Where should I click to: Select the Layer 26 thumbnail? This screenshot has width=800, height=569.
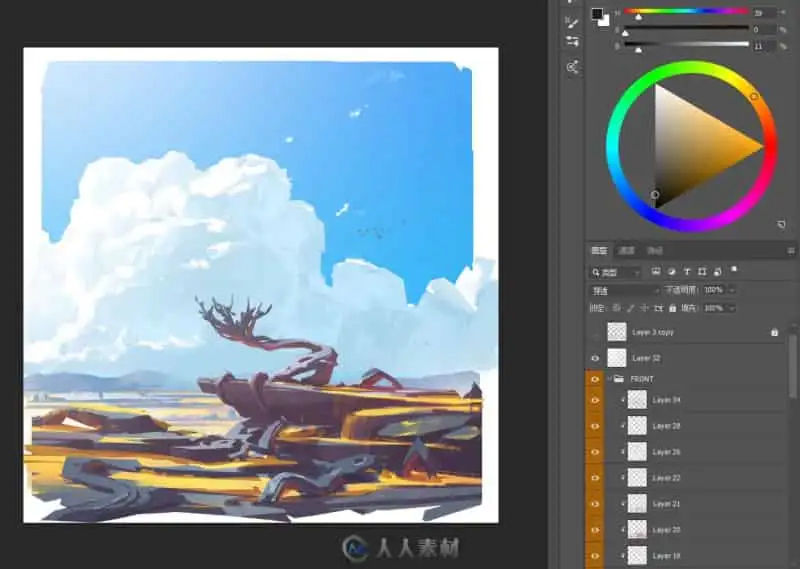coord(637,452)
